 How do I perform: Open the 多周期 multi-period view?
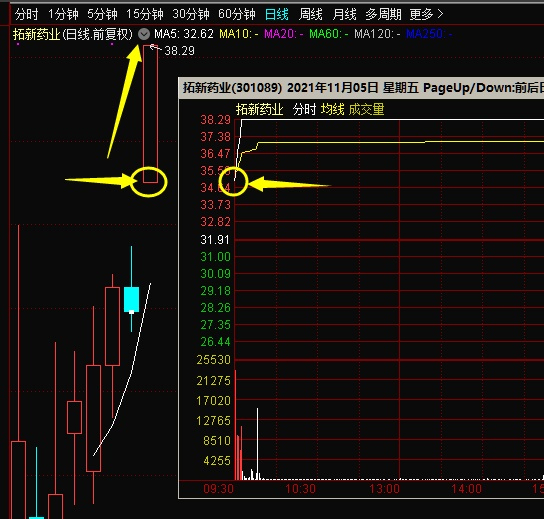[383, 14]
